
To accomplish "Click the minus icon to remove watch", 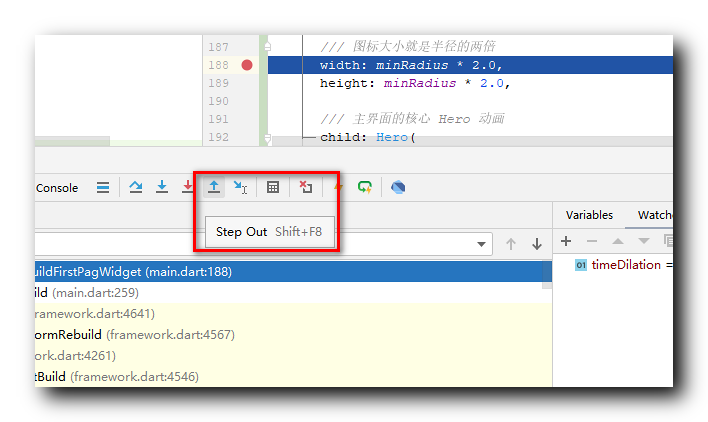I will pyautogui.click(x=592, y=241).
